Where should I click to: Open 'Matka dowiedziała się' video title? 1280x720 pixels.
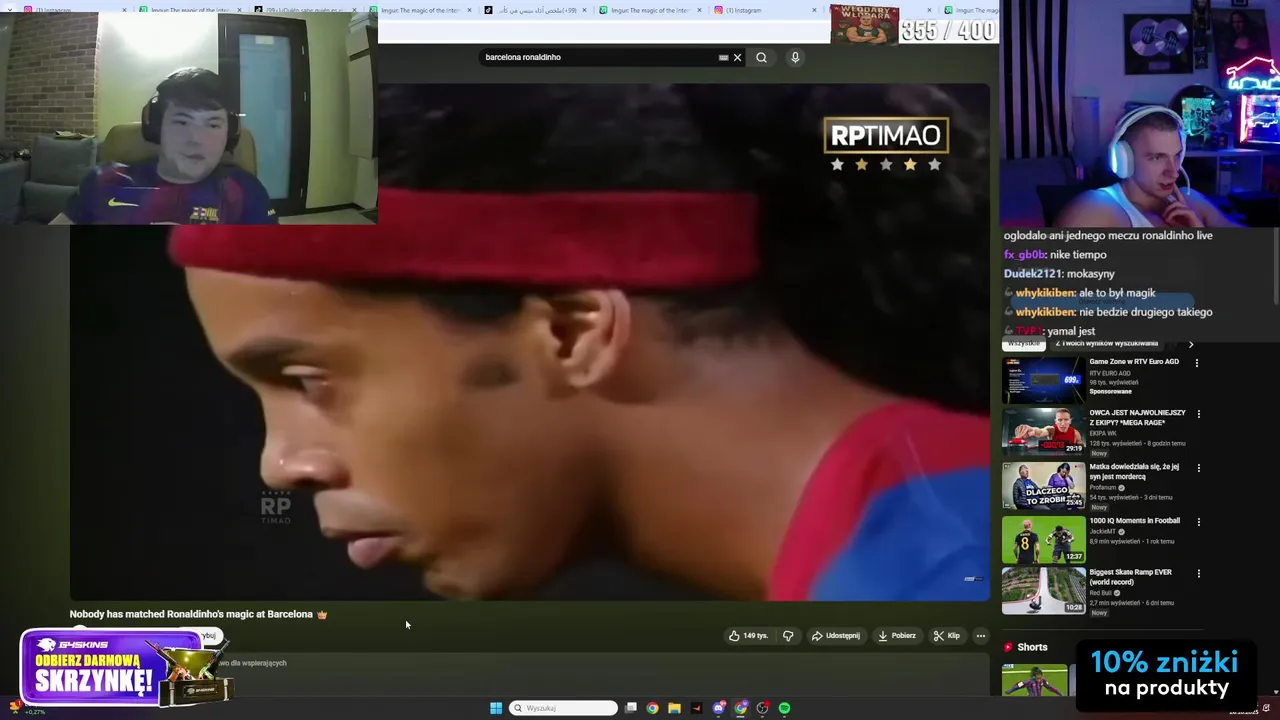[x=1134, y=471]
